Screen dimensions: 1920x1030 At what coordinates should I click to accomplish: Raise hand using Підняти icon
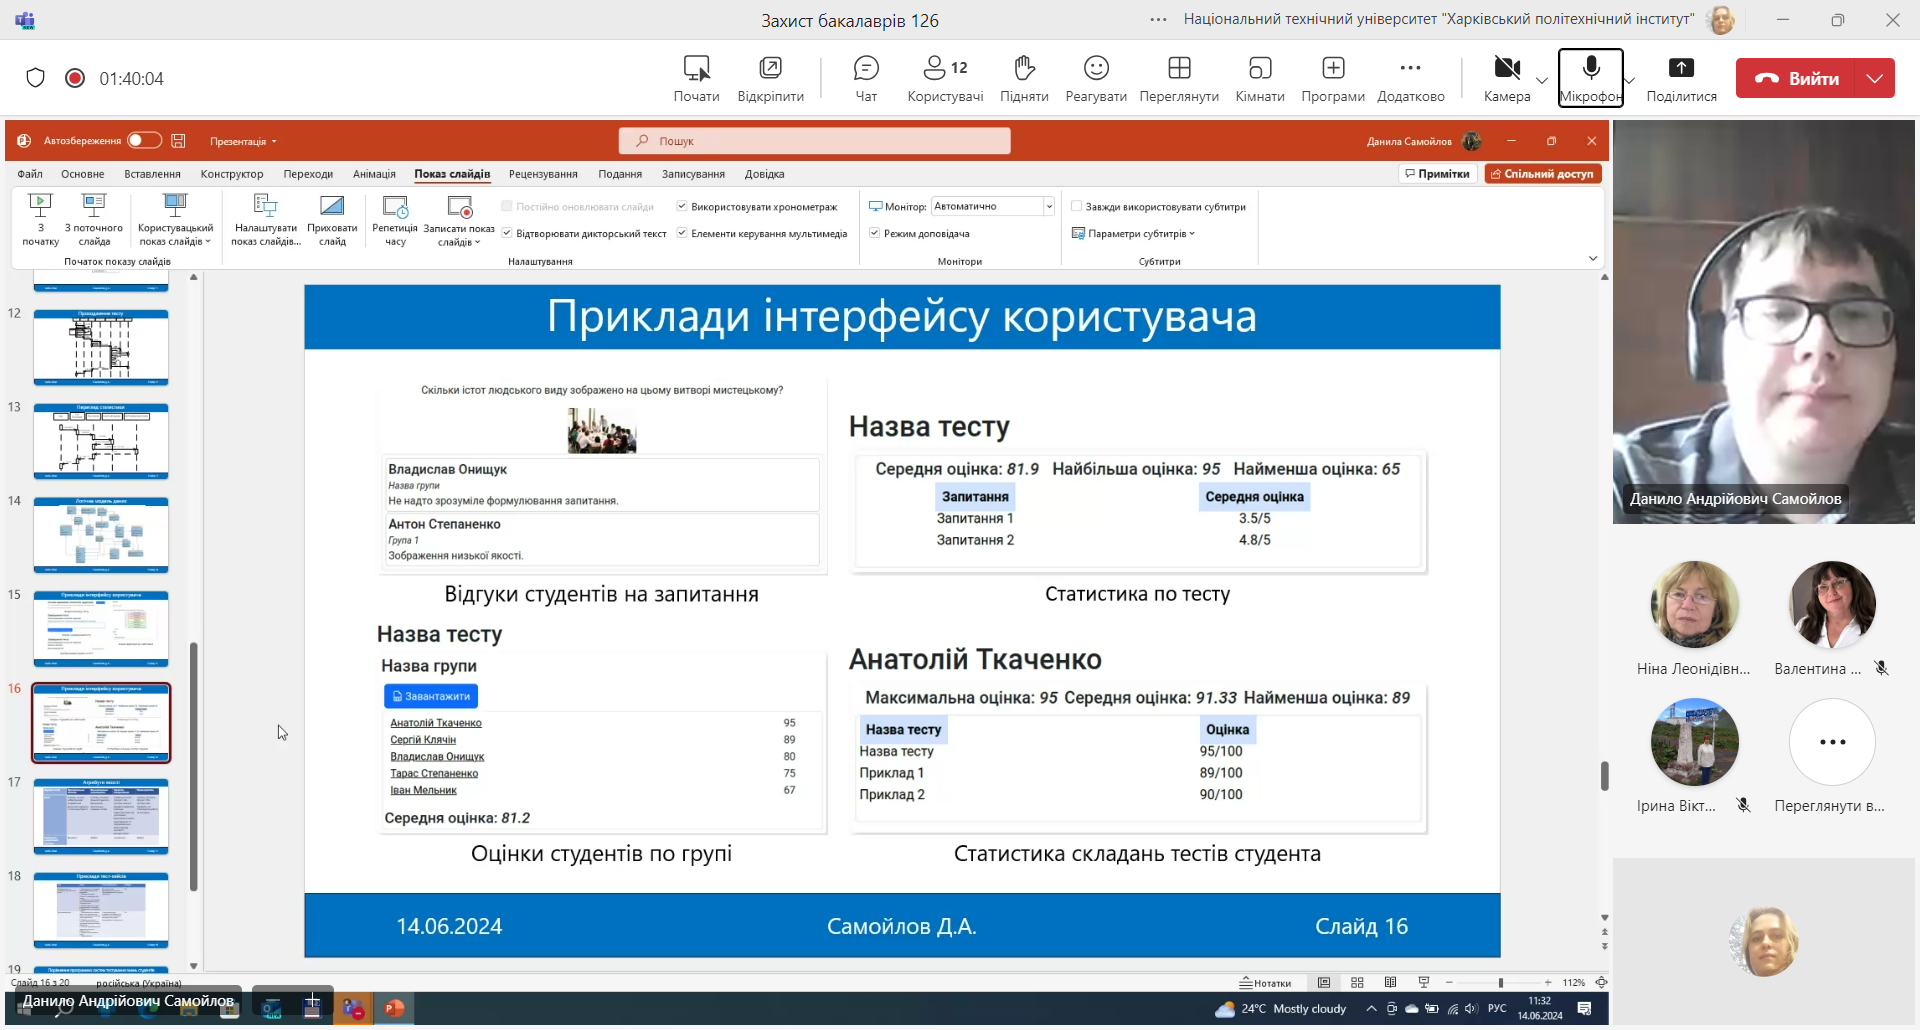click(1024, 78)
